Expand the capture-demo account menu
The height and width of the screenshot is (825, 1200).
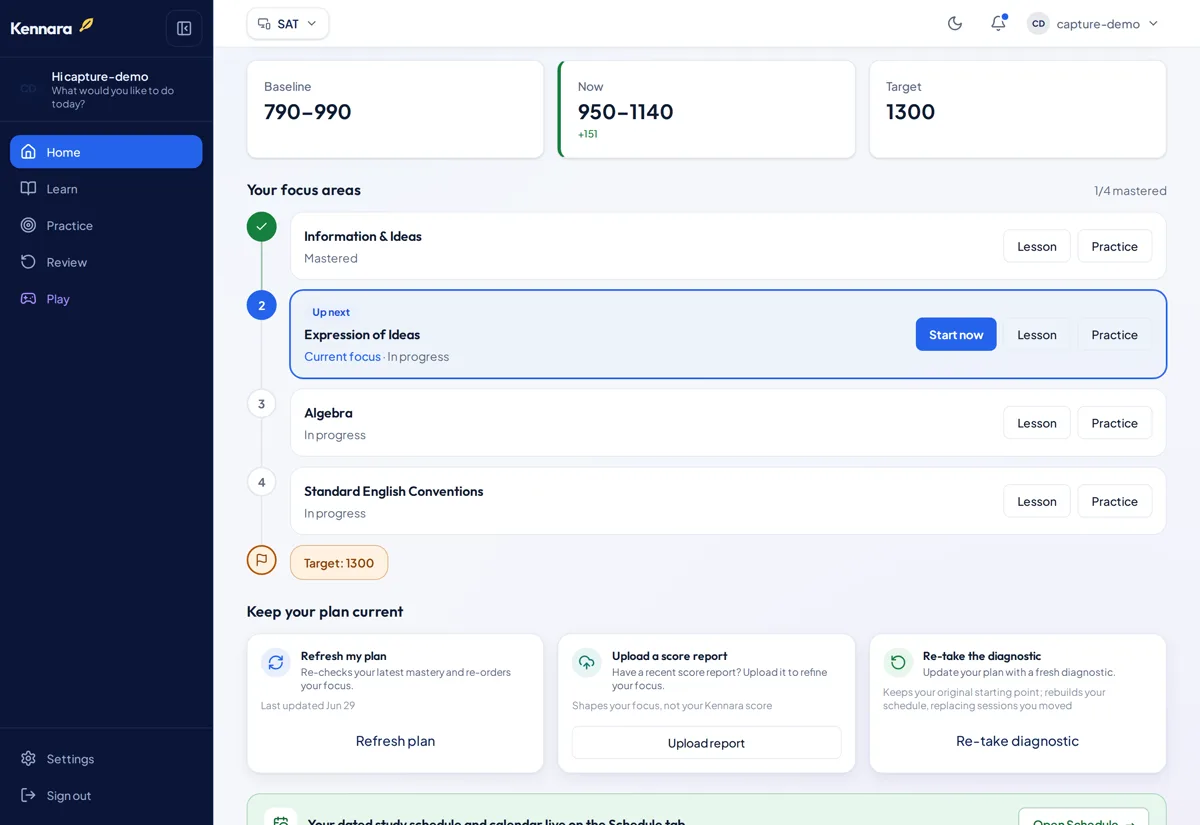point(1093,23)
